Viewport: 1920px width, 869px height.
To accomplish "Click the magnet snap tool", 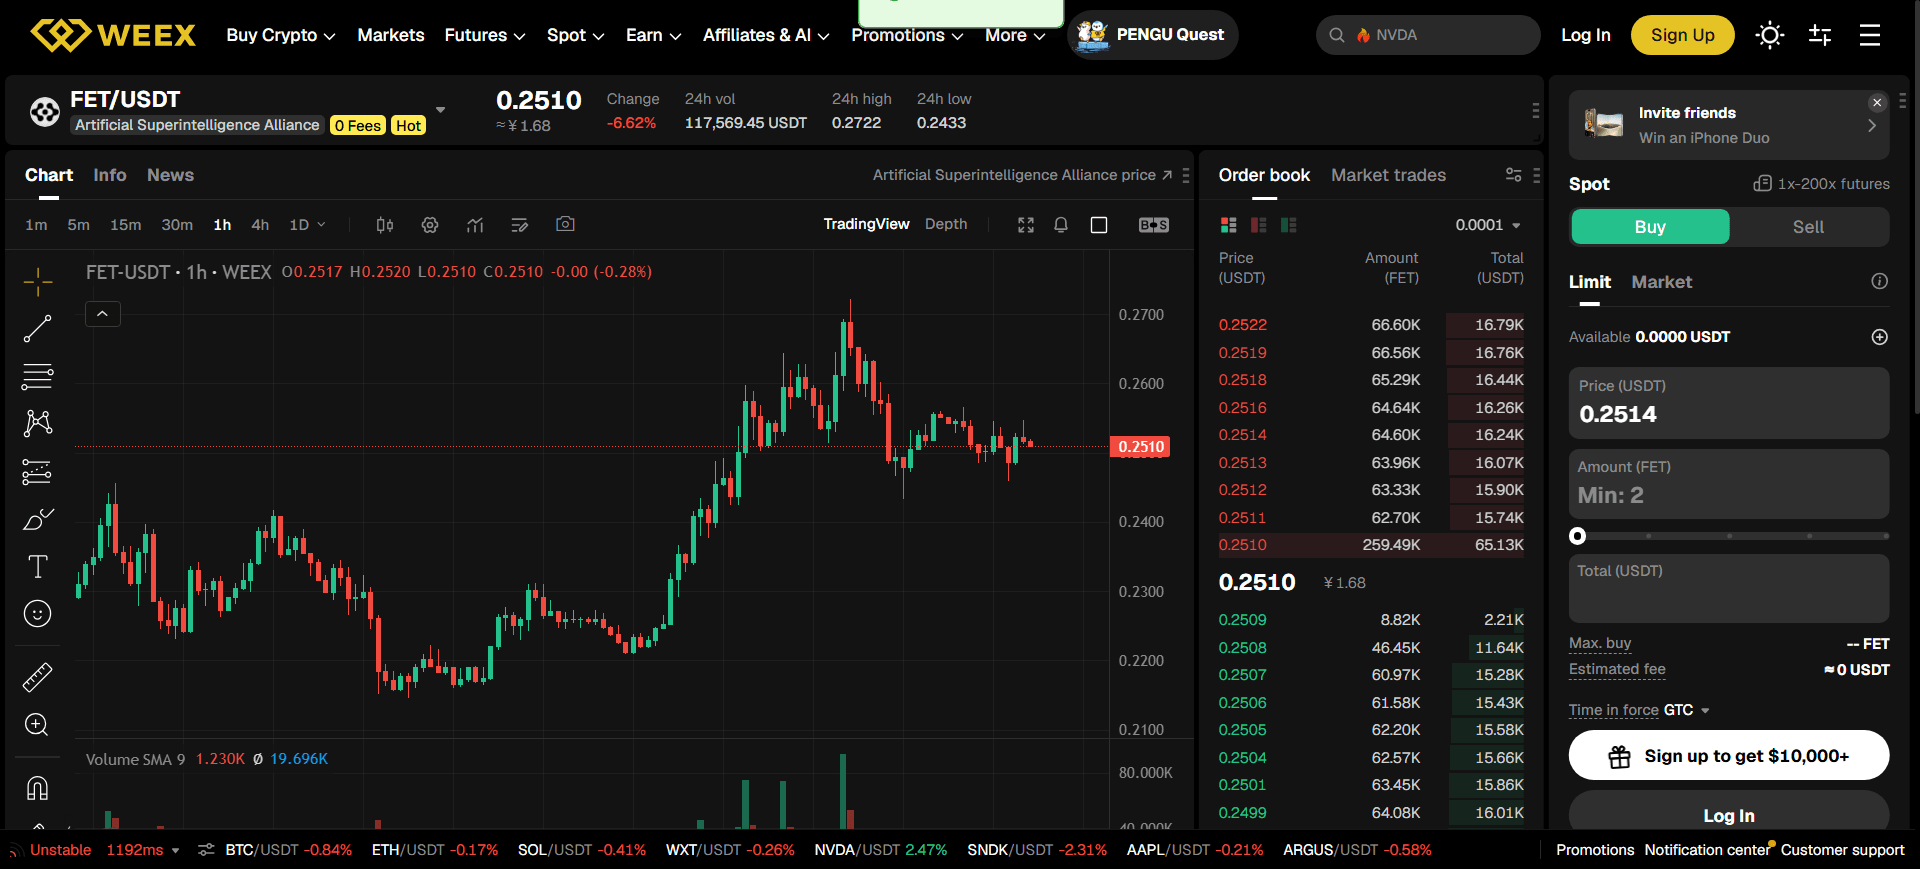I will [x=37, y=789].
